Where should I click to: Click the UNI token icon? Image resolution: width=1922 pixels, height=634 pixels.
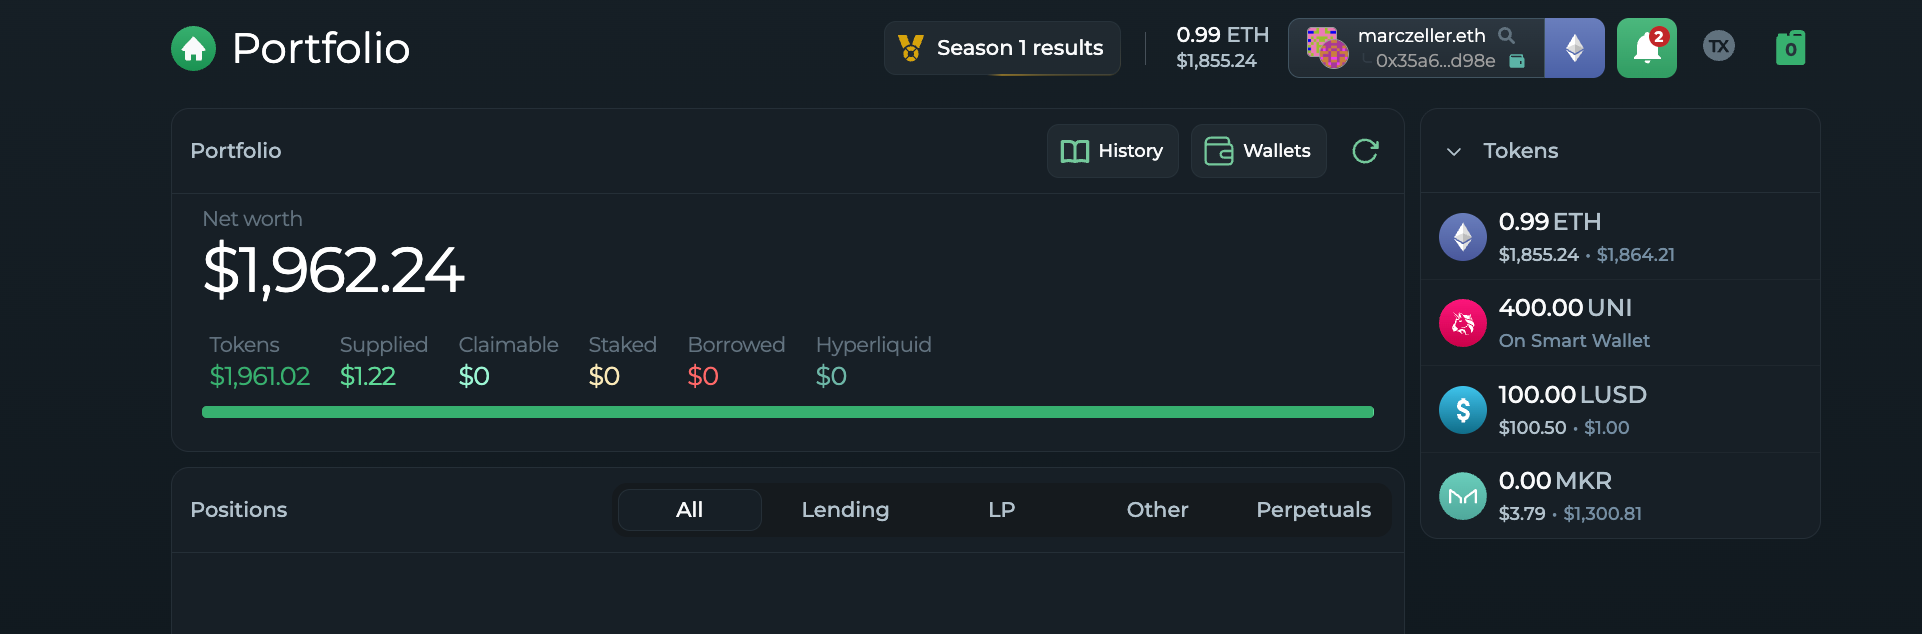tap(1462, 323)
